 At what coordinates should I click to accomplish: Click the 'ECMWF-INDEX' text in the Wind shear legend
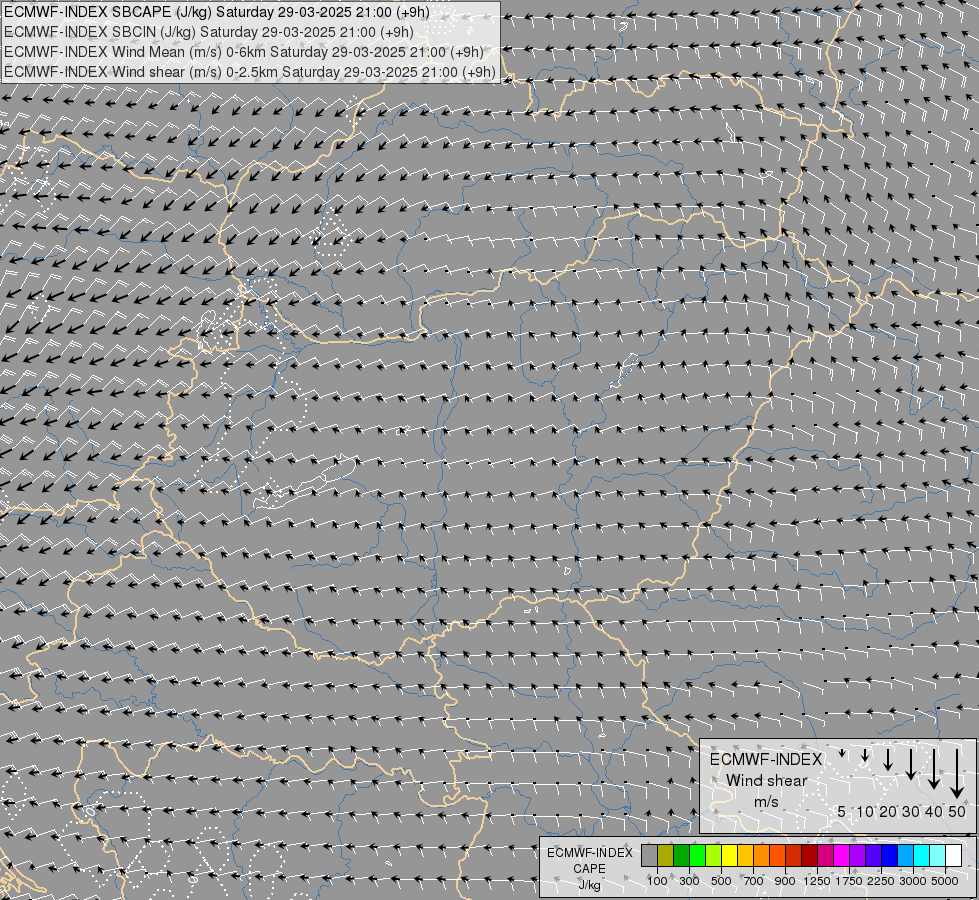pos(766,759)
